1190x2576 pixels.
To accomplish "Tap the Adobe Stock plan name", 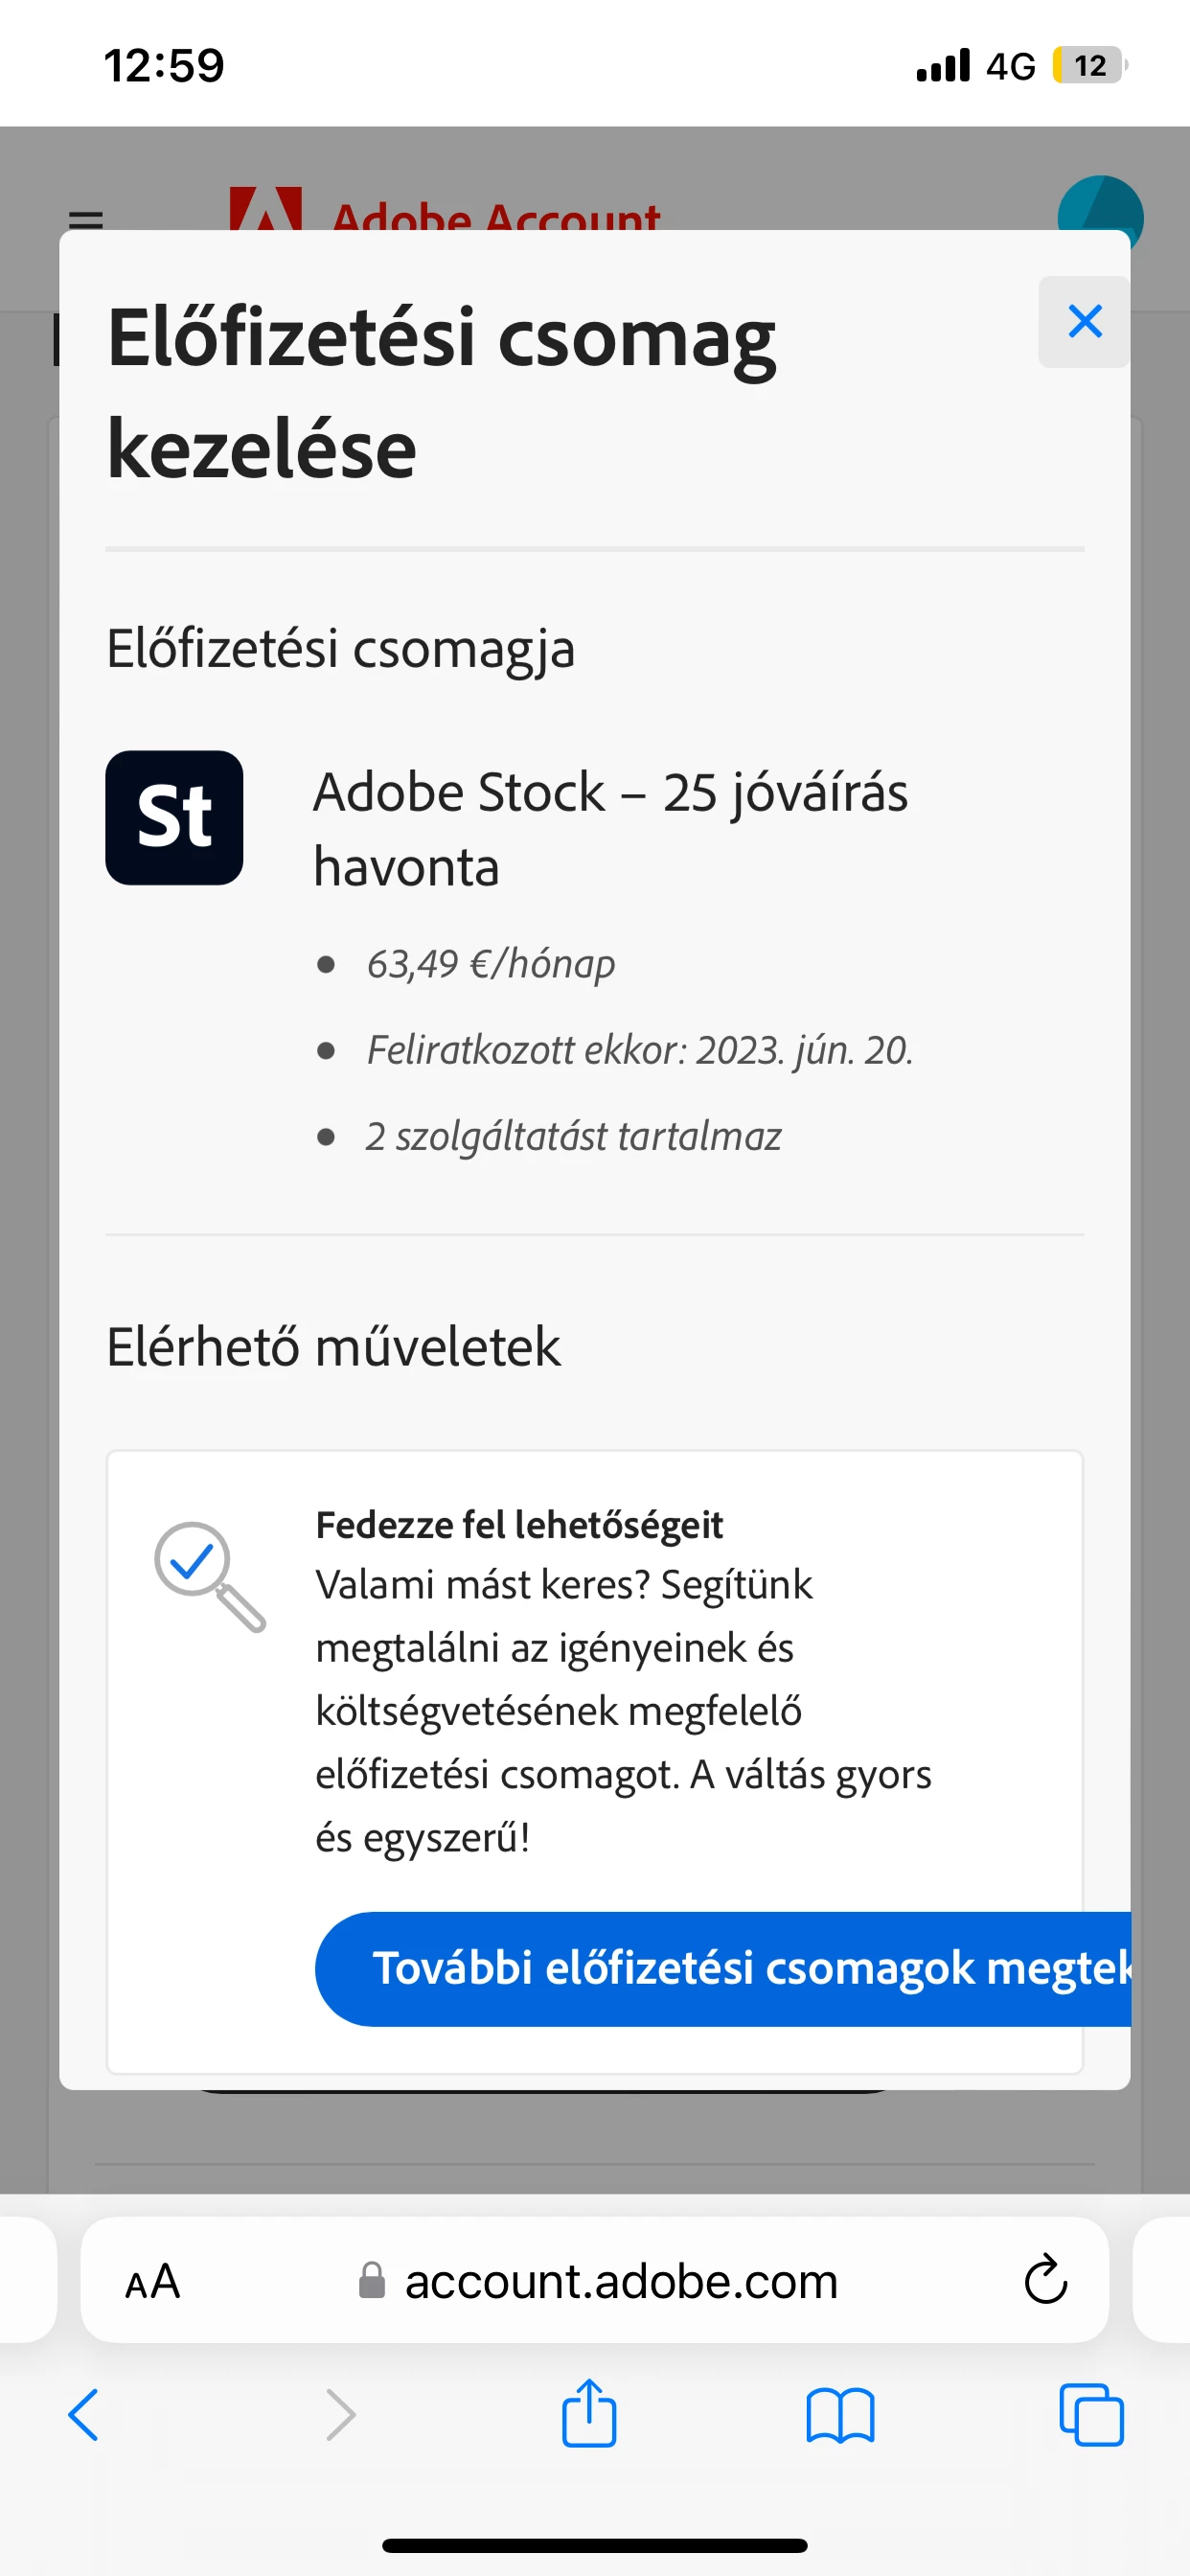I will pyautogui.click(x=610, y=828).
